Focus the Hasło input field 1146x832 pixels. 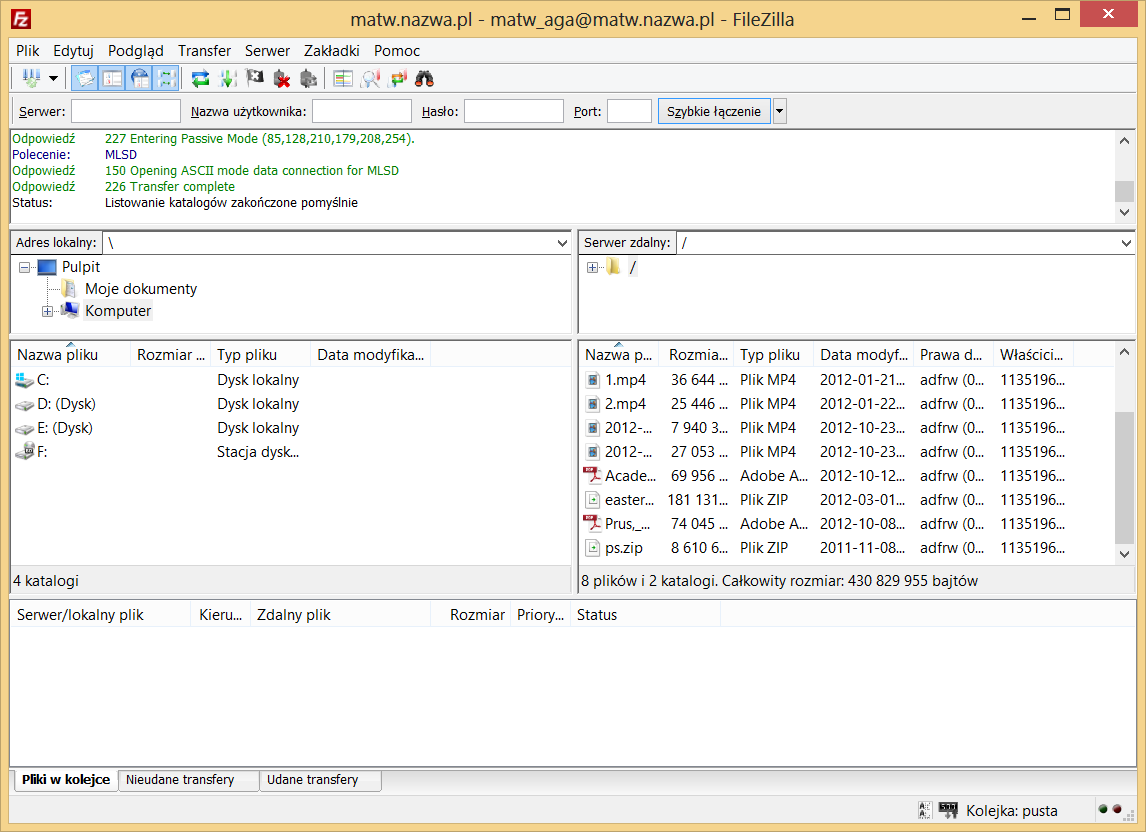[514, 111]
